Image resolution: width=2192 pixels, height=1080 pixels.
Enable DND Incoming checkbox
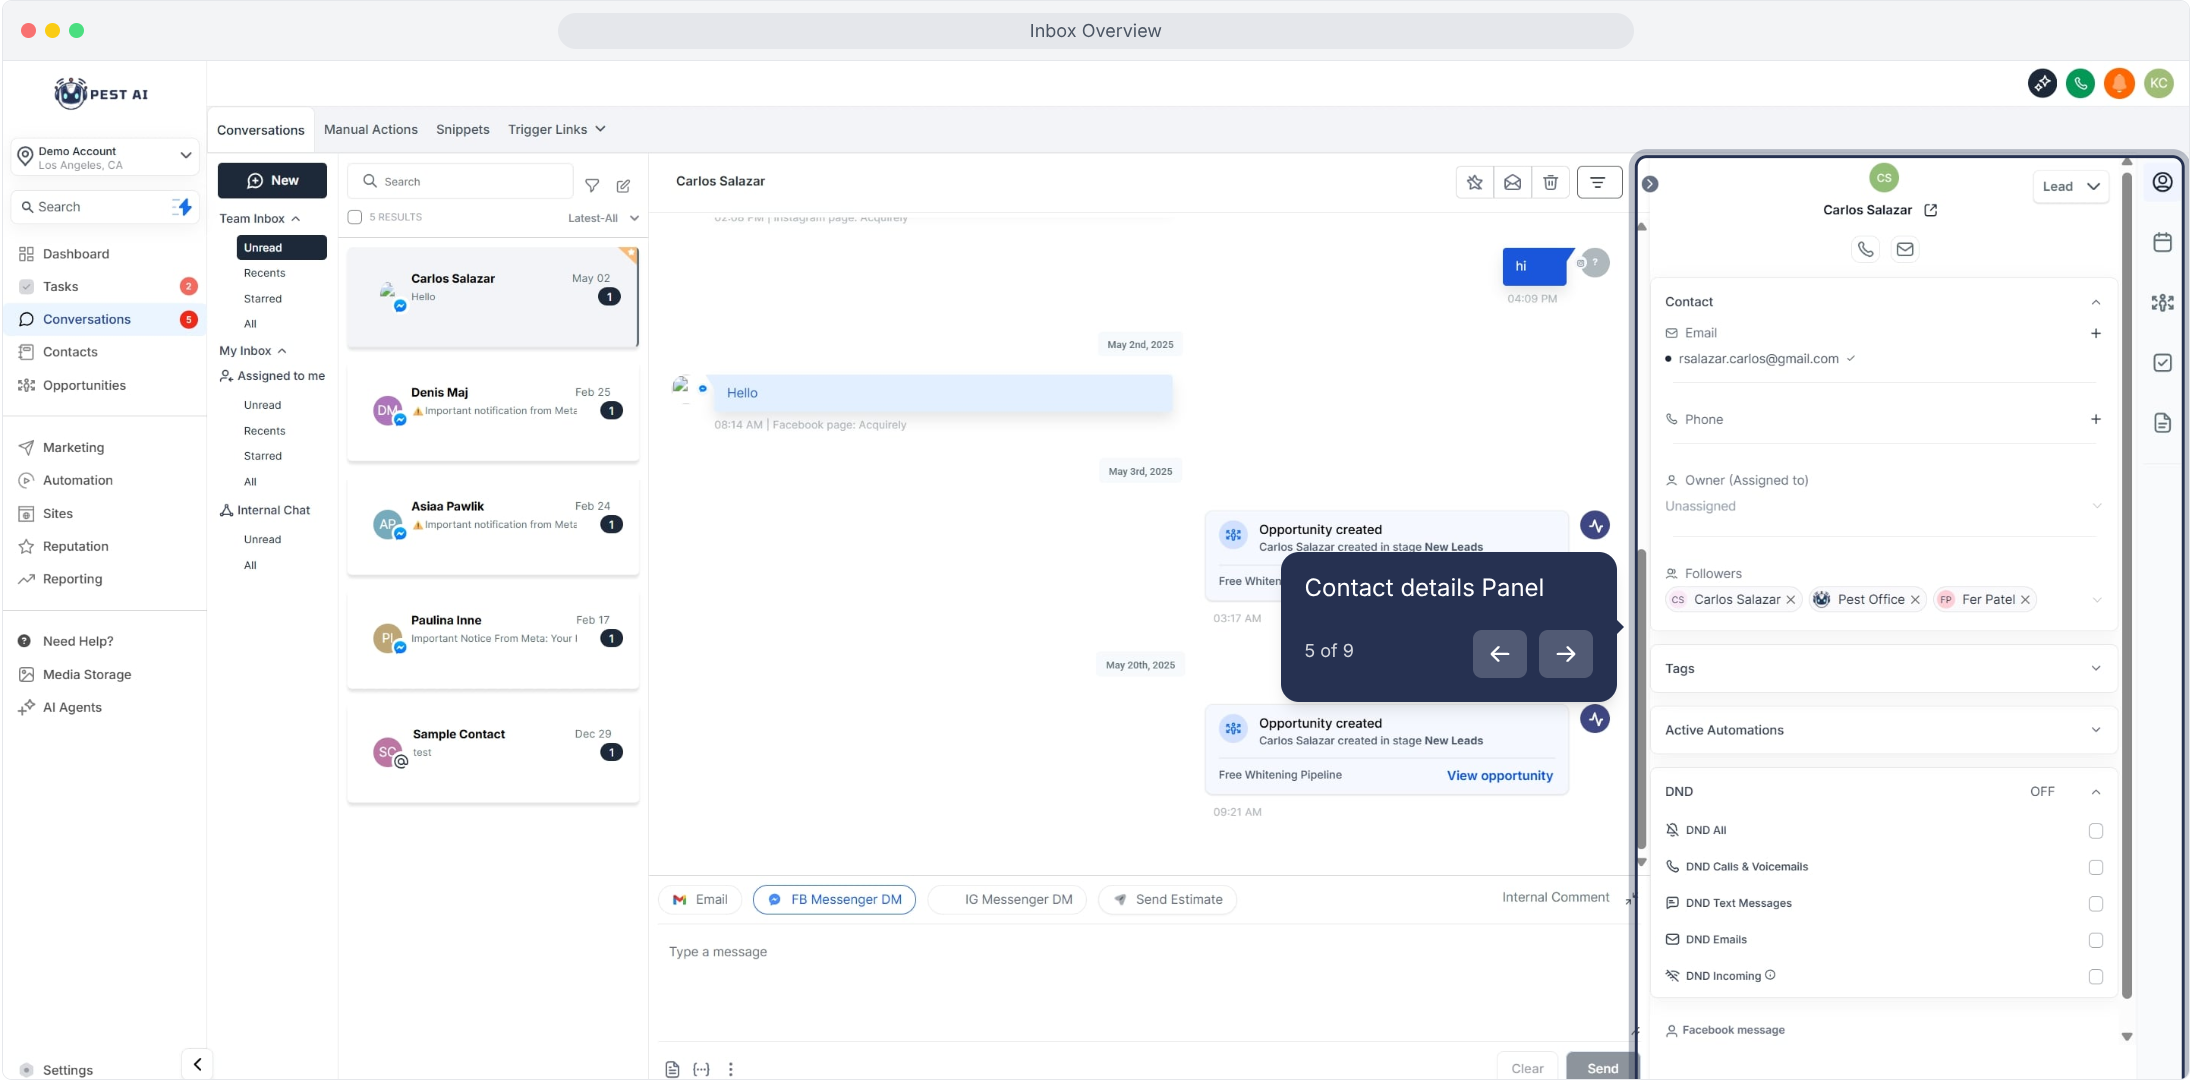tap(2095, 976)
